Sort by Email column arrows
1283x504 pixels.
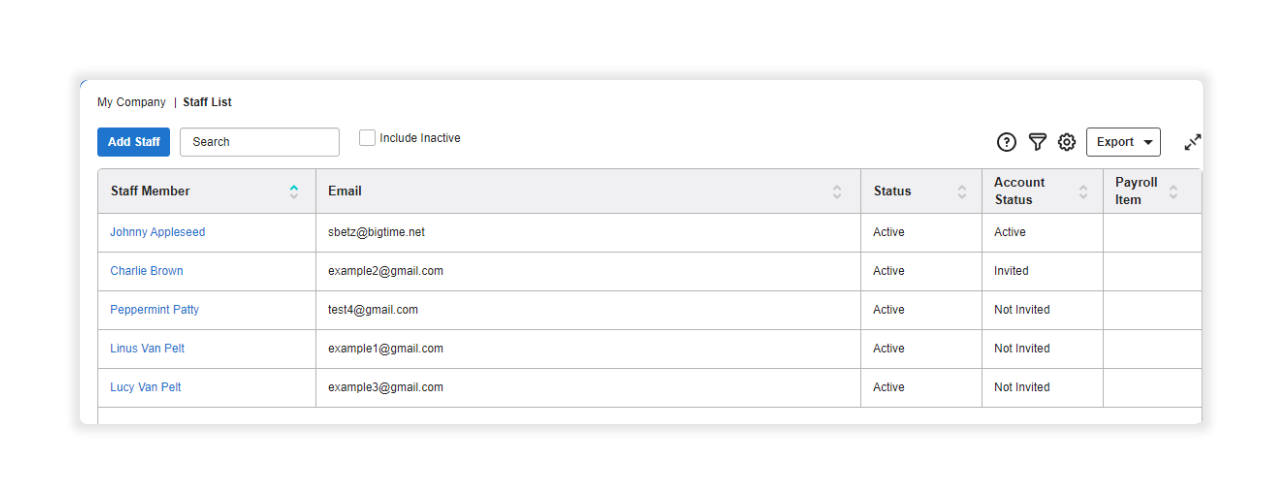point(837,191)
